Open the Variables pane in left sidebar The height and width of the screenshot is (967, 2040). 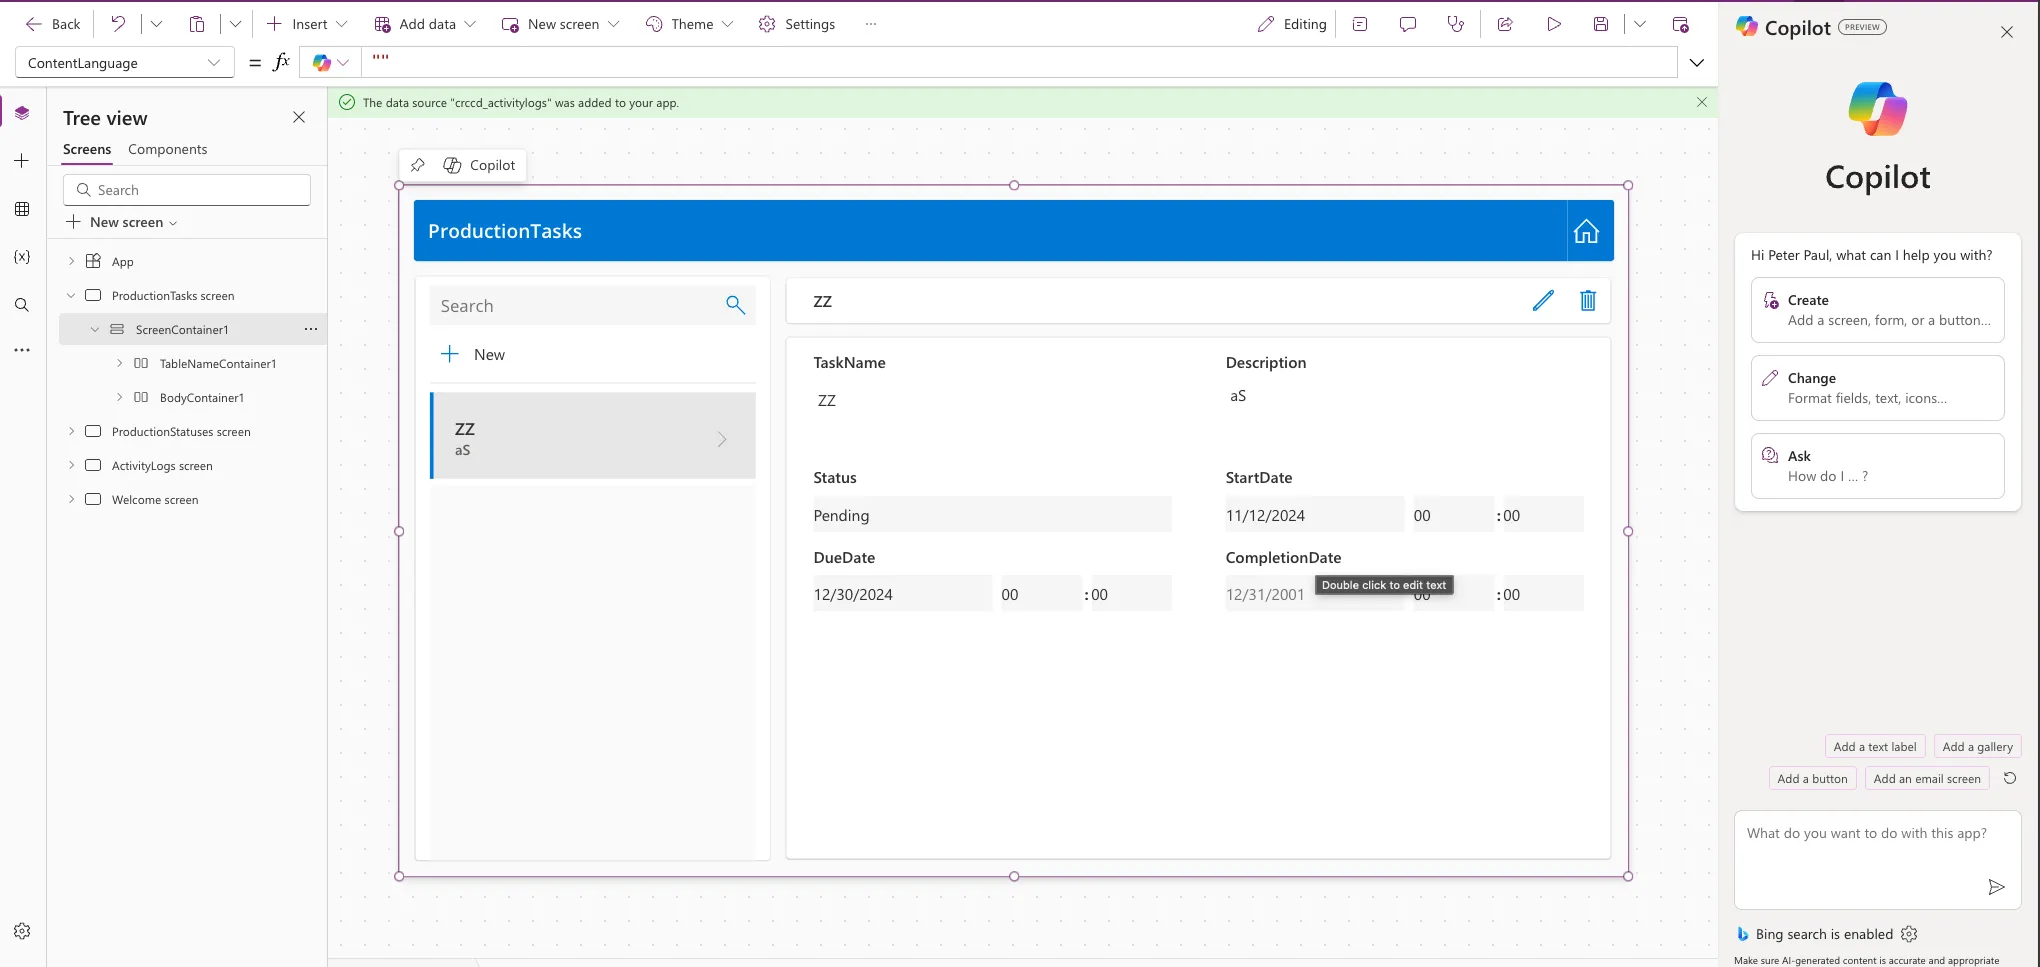tap(22, 257)
